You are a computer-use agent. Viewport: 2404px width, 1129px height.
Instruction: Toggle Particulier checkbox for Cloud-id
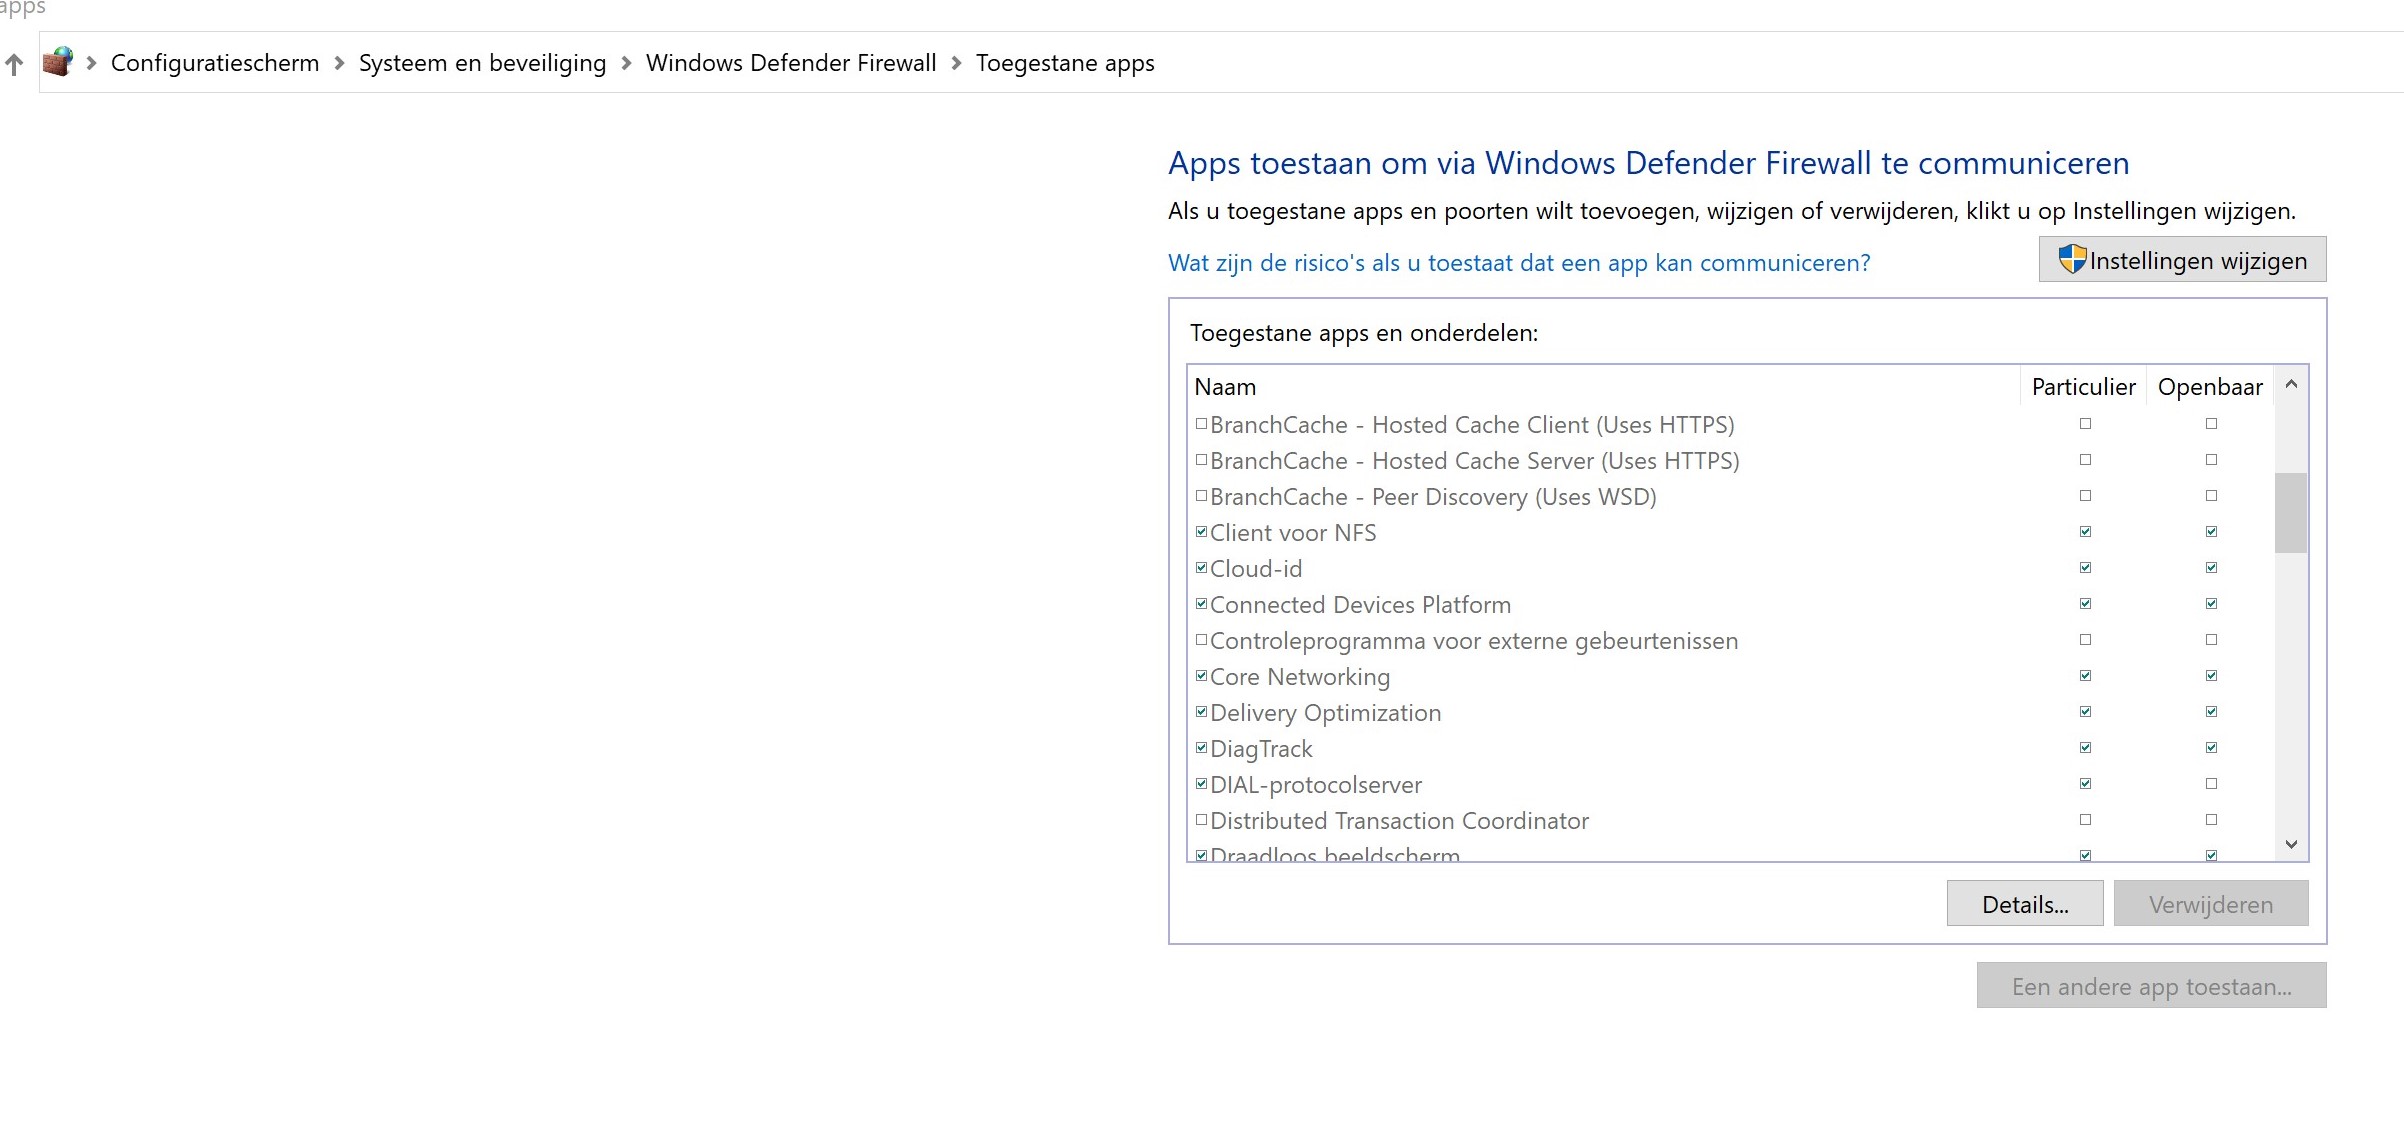click(x=2085, y=568)
